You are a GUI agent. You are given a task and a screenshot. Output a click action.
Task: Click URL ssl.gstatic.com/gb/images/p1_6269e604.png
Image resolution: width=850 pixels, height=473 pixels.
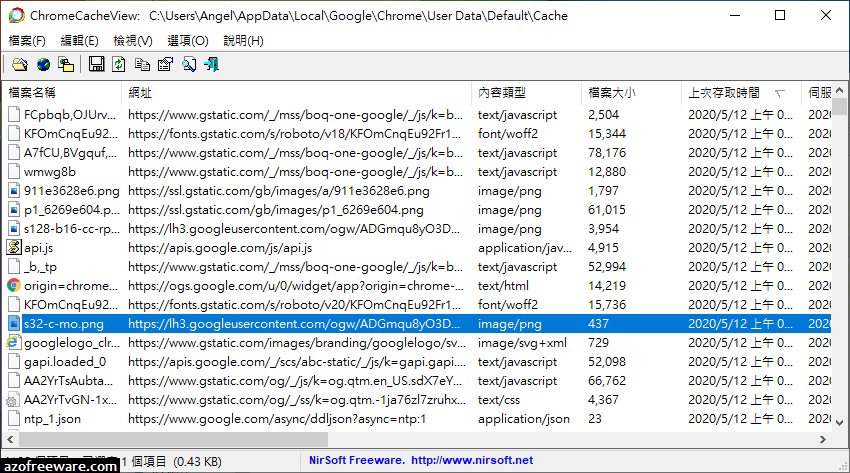pyautogui.click(x=276, y=210)
